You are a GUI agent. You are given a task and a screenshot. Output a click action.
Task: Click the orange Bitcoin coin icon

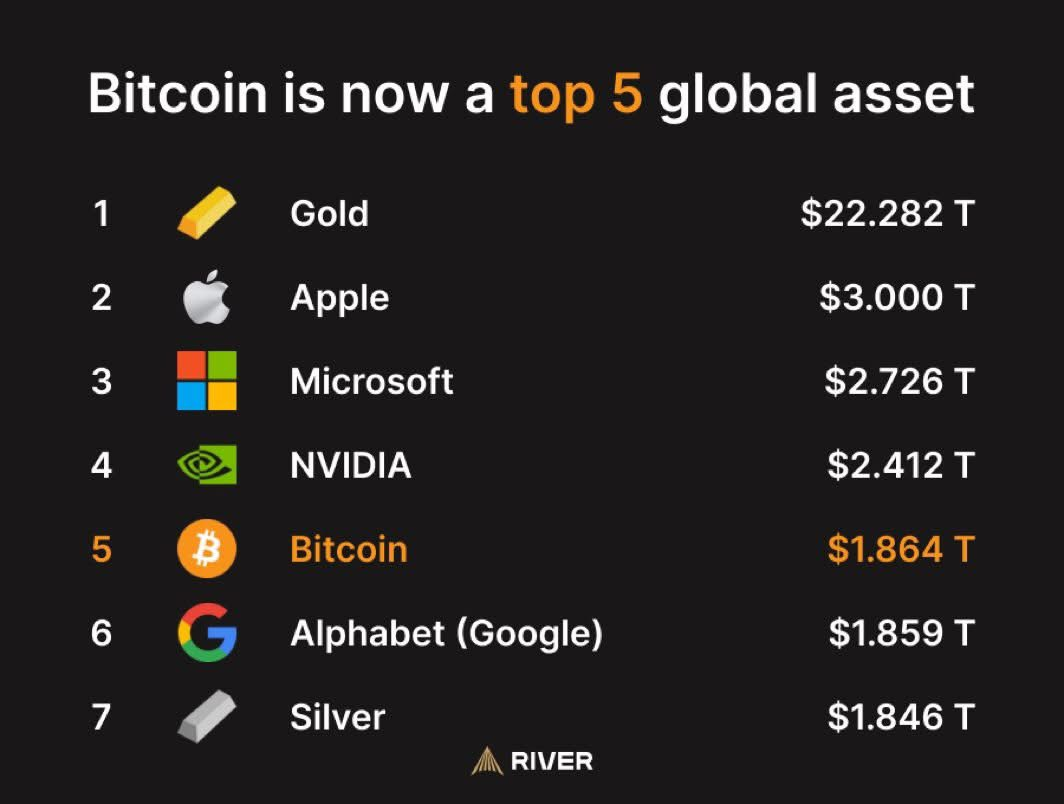(207, 548)
